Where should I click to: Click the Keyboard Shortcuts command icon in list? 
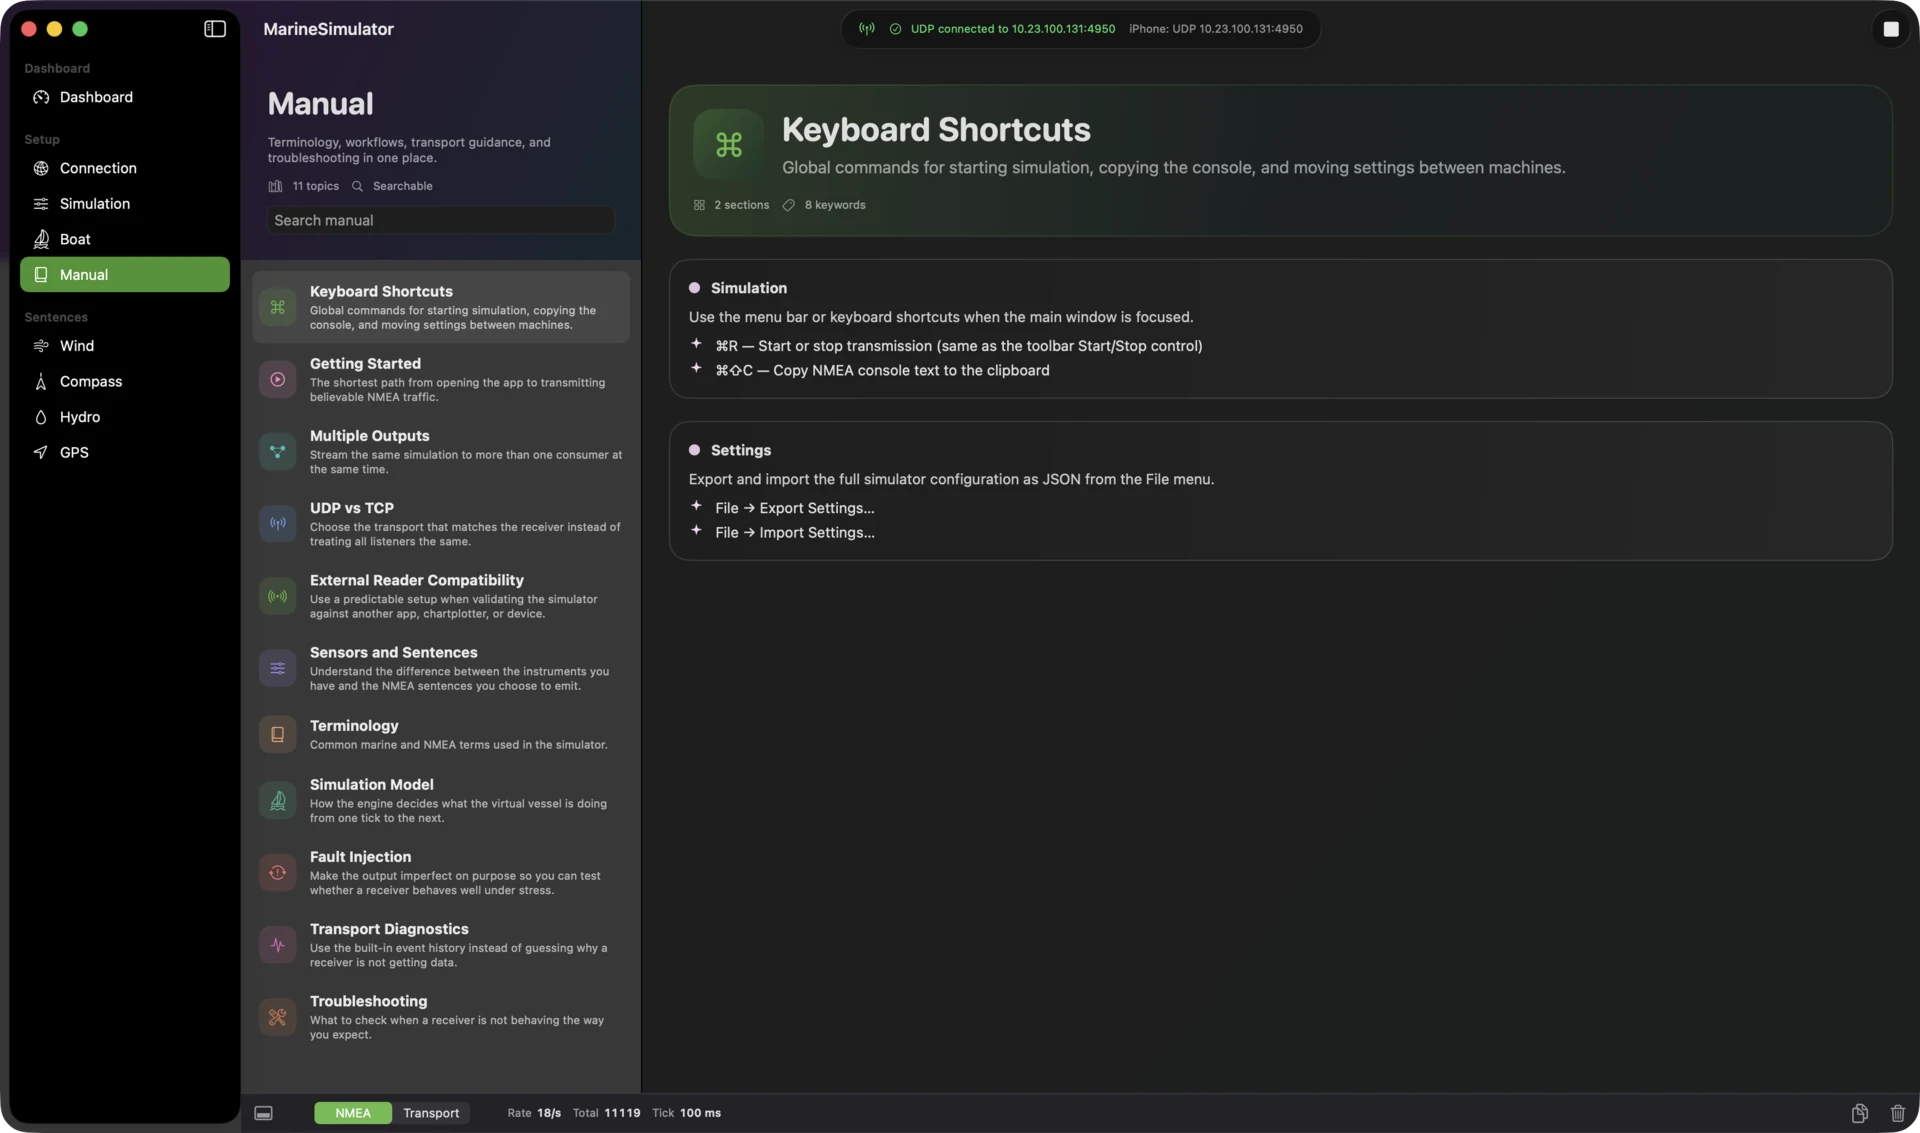[x=278, y=307]
